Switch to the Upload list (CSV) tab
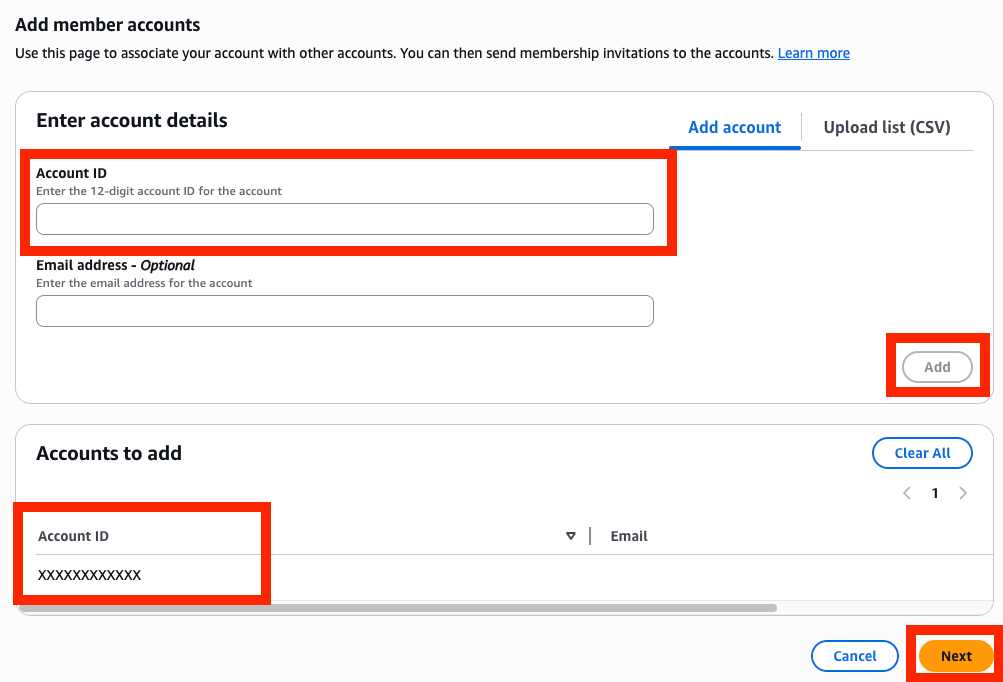The width and height of the screenshot is (1003, 682). pos(886,127)
